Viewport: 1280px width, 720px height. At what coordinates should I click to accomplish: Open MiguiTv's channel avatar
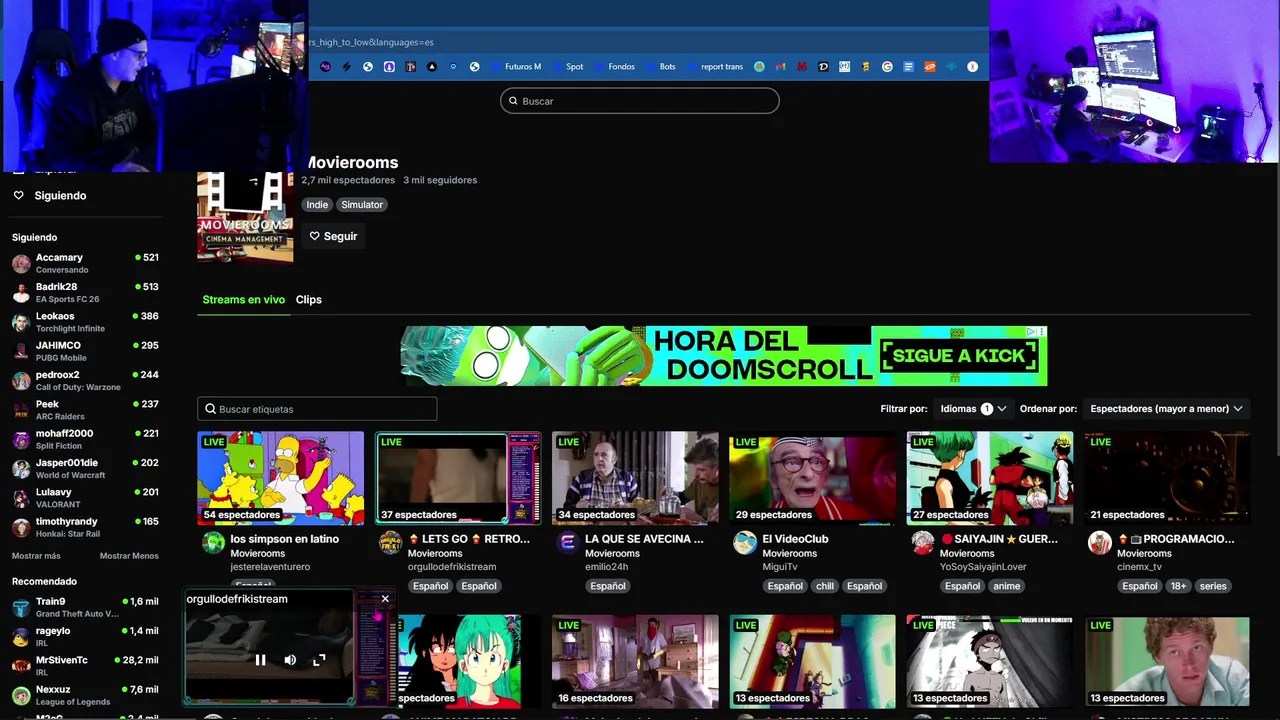(745, 543)
